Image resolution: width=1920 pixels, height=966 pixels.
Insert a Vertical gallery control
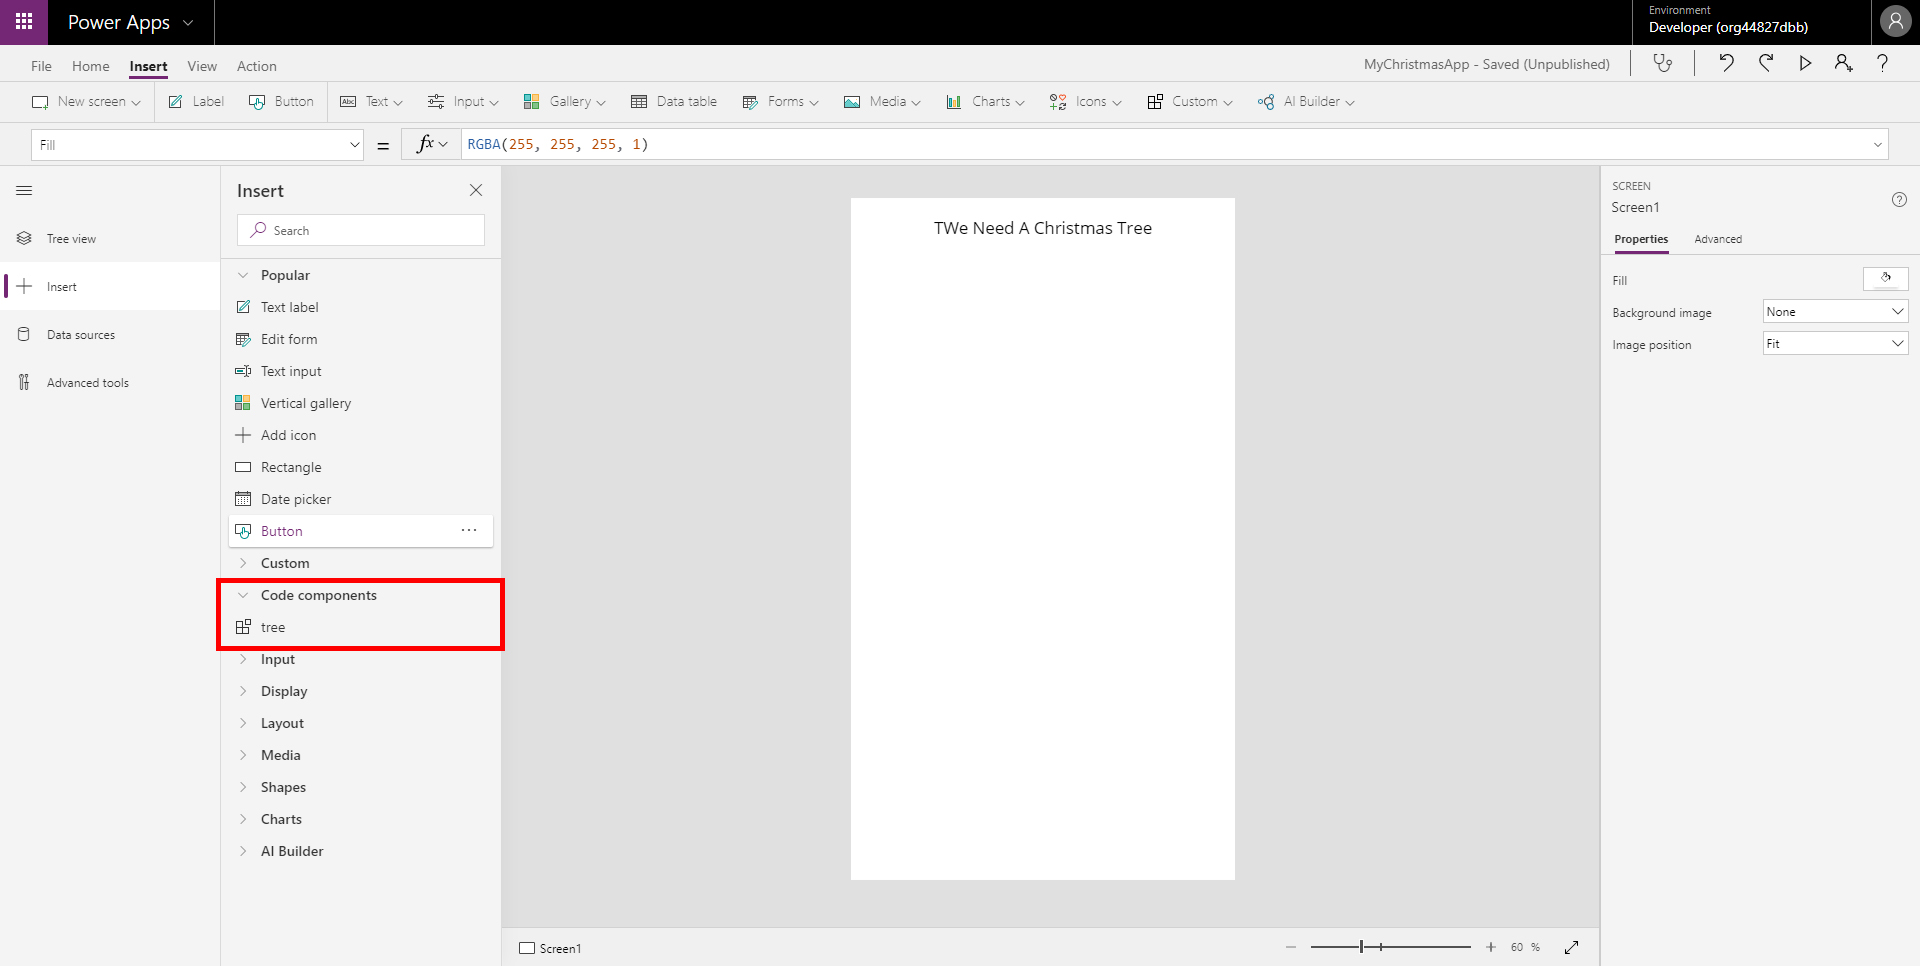(305, 402)
